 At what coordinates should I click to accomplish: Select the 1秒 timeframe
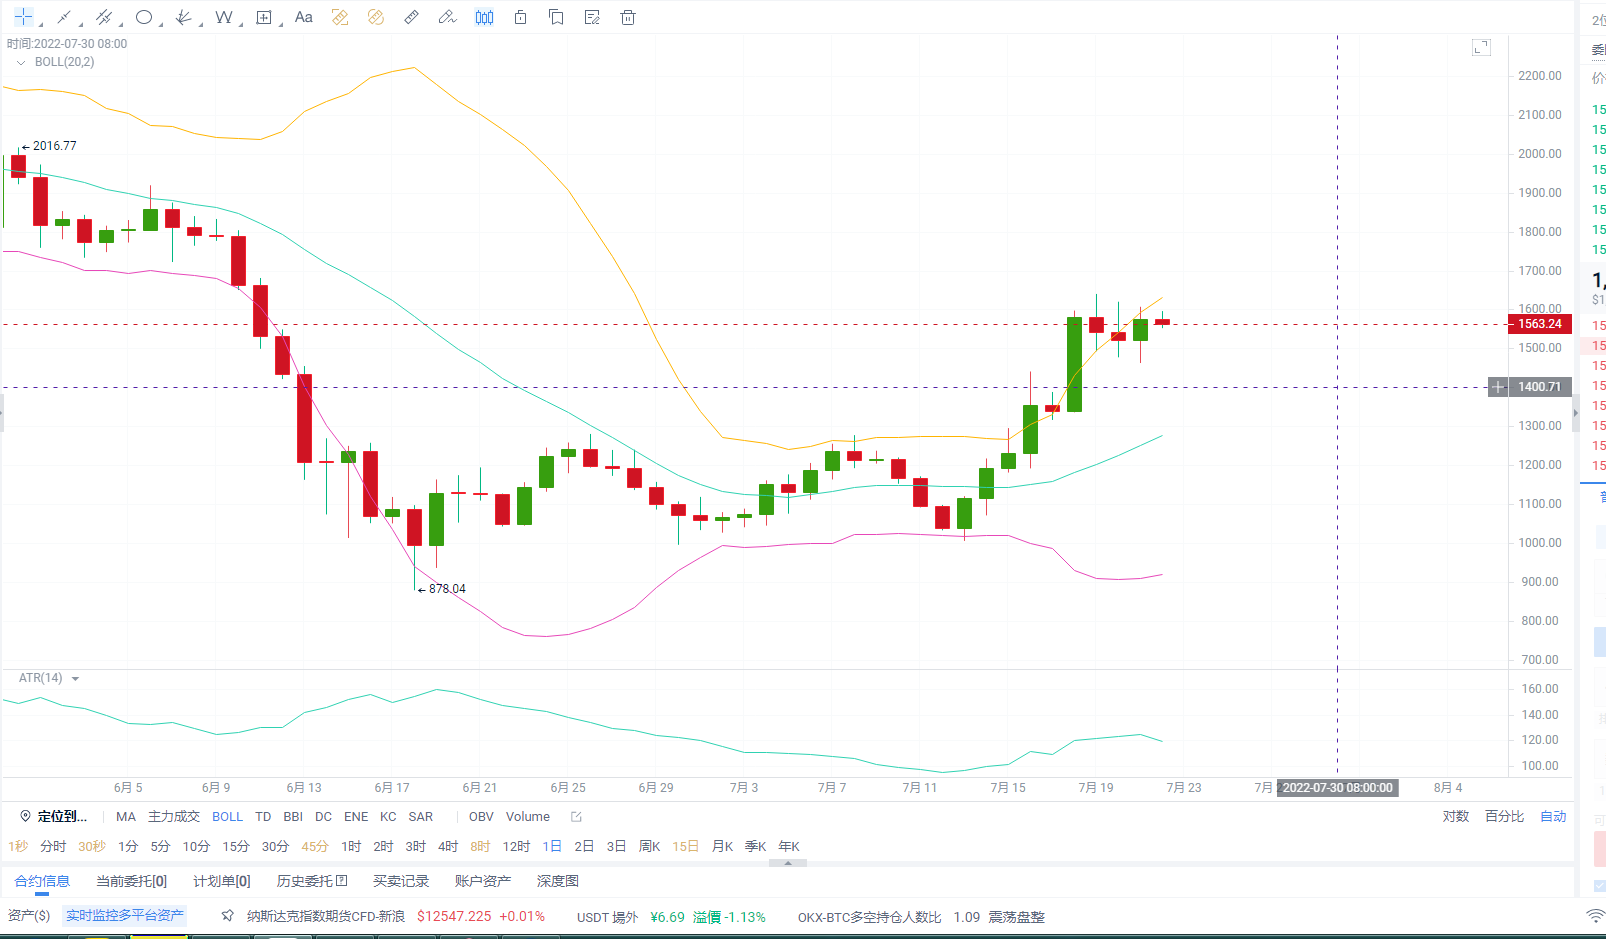(18, 846)
